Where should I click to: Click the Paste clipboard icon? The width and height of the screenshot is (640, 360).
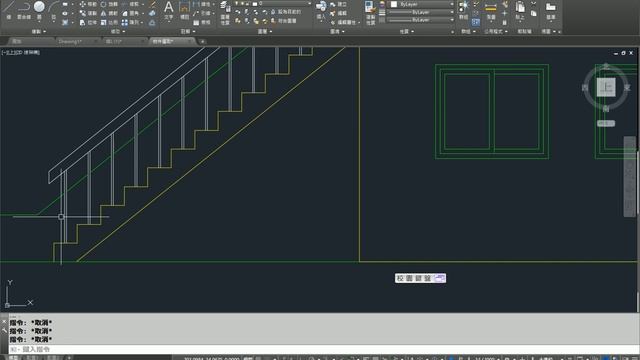pyautogui.click(x=520, y=10)
